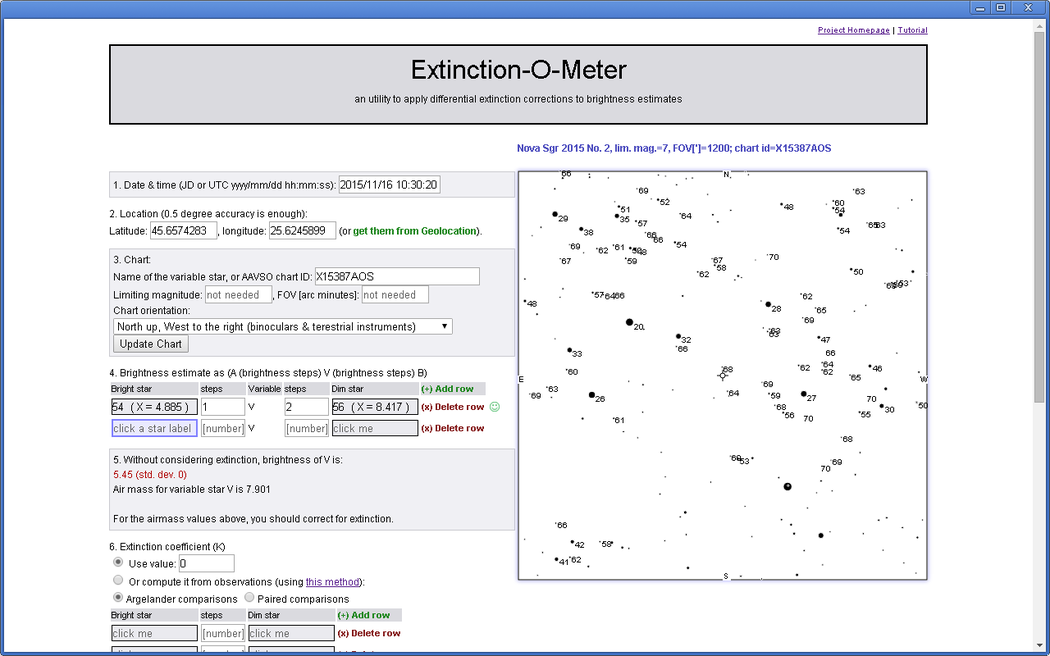Choose Or compute it from observations option
The height and width of the screenshot is (656, 1050).
pyautogui.click(x=118, y=581)
